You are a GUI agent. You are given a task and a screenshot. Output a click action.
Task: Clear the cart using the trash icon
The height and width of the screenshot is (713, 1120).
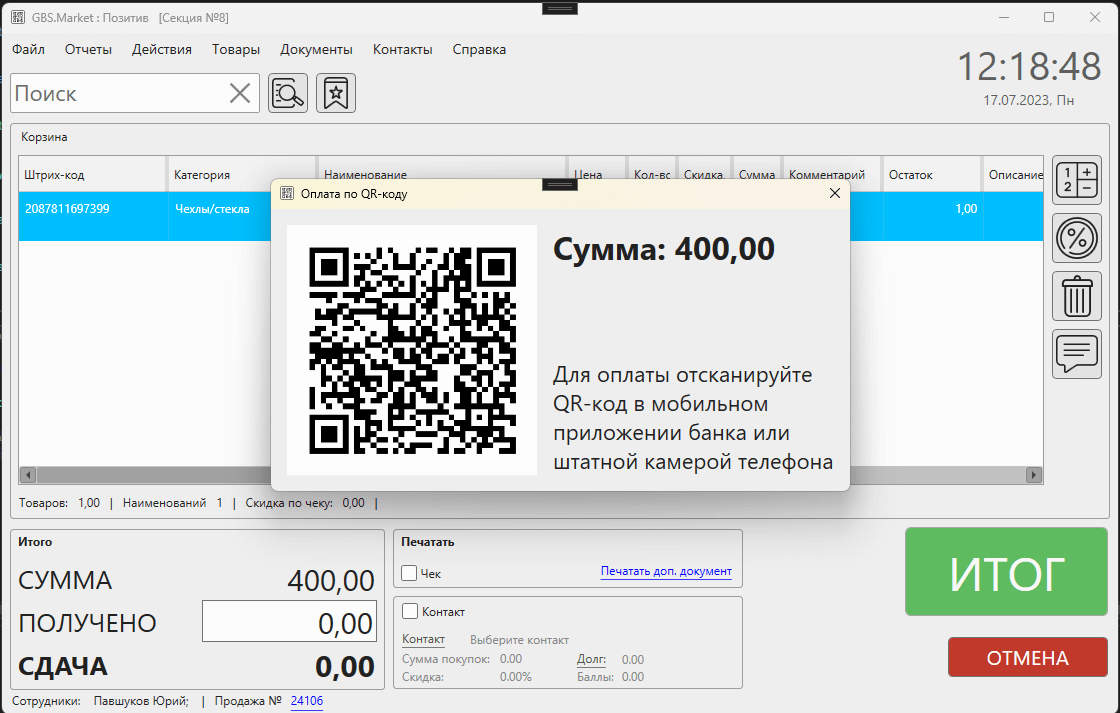pos(1076,296)
